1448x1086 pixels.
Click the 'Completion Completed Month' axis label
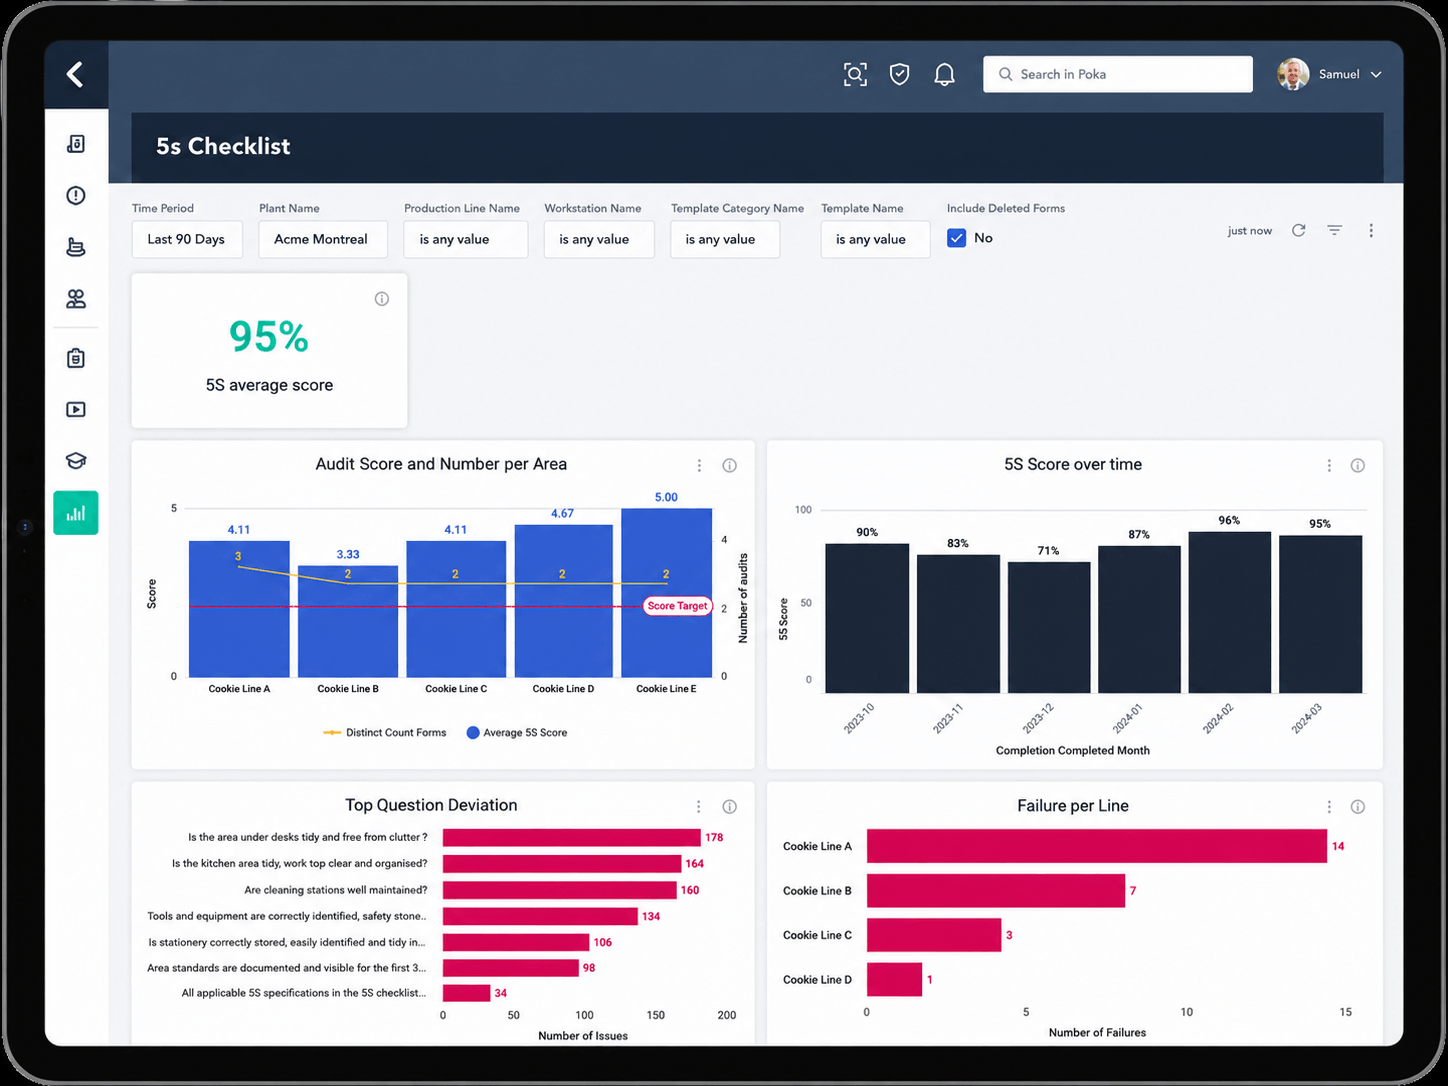pyautogui.click(x=1073, y=751)
